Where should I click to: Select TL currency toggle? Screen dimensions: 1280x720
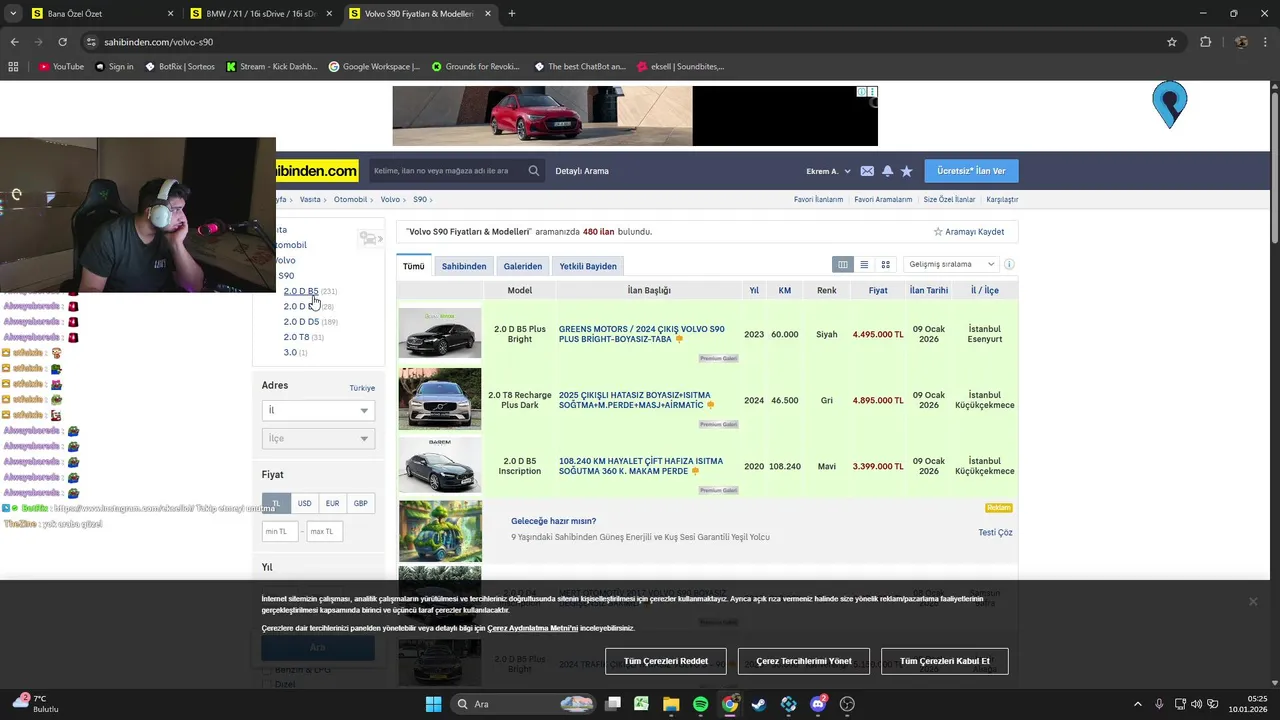[x=276, y=503]
